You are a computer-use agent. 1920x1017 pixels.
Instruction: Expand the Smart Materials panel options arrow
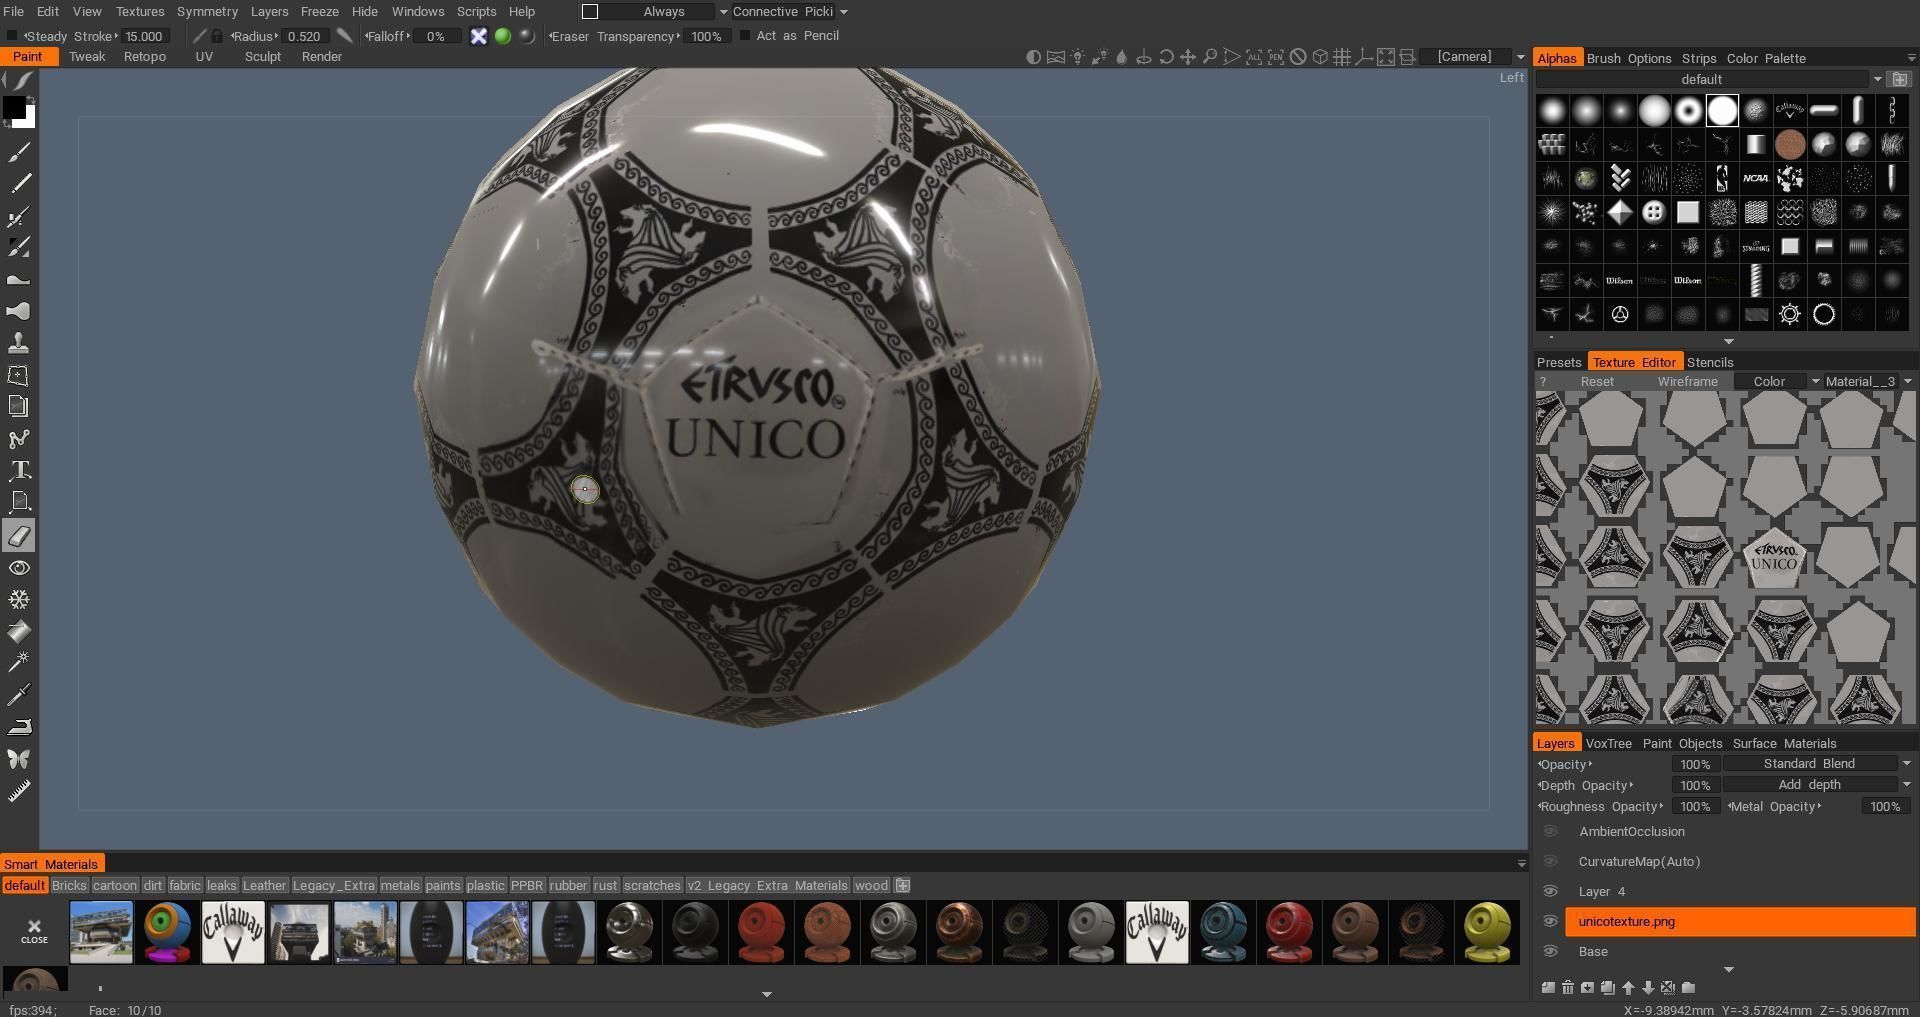(x=1522, y=864)
